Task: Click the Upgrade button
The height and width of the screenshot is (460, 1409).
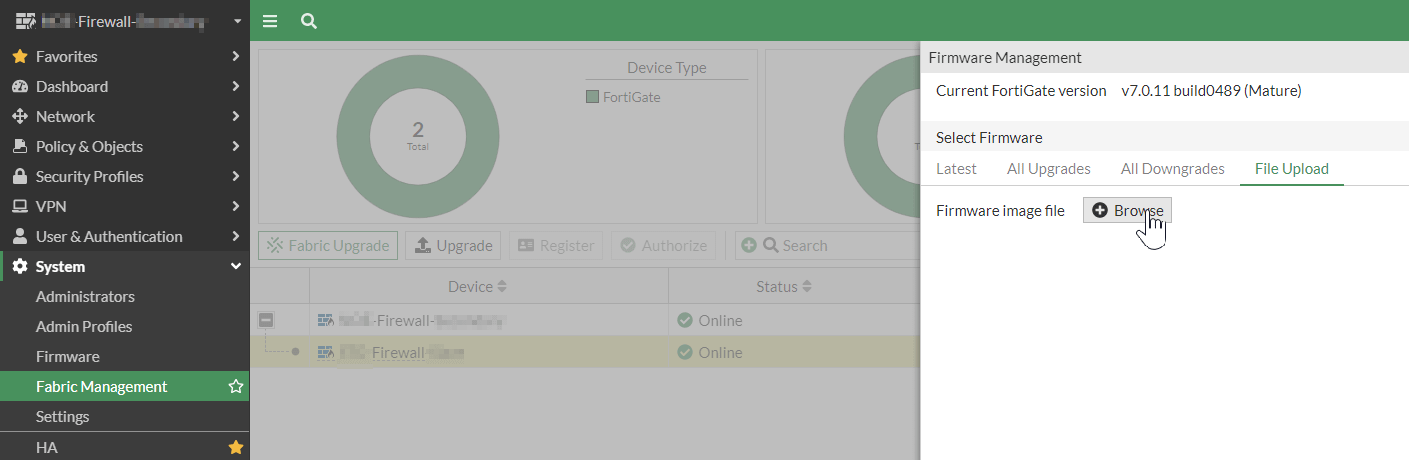Action: point(454,245)
